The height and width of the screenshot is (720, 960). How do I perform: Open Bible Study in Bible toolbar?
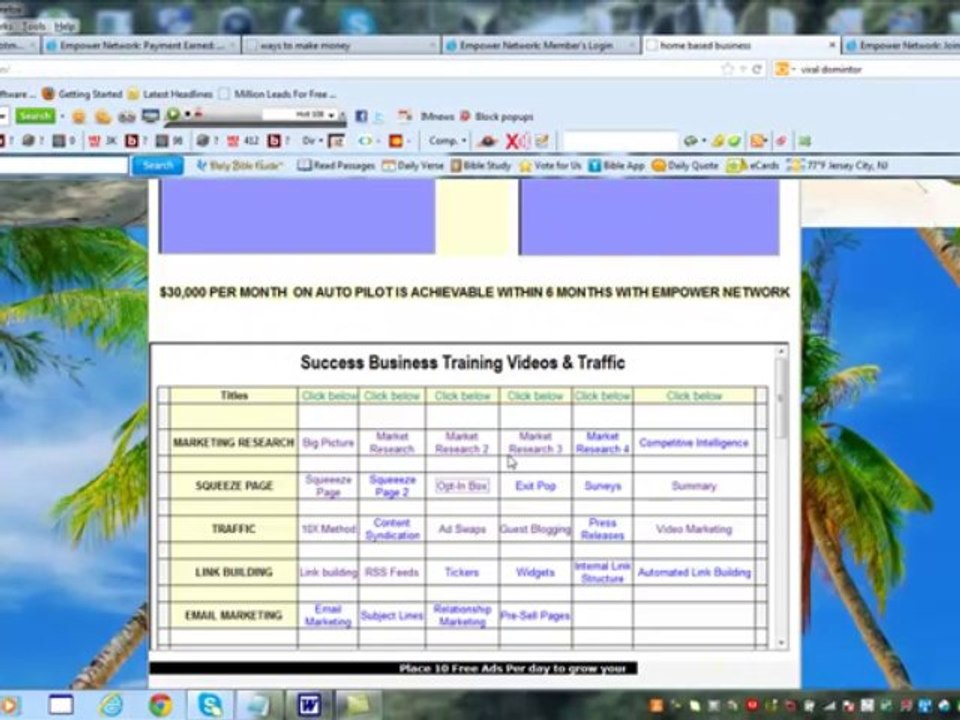pos(481,165)
